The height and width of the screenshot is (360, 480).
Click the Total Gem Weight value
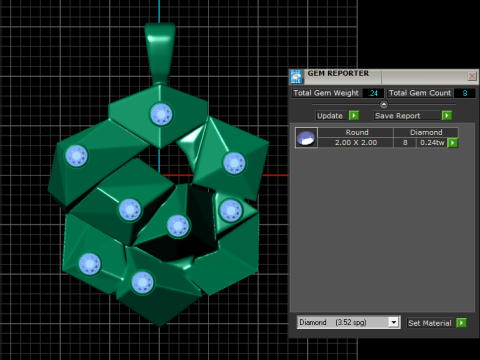click(x=373, y=93)
